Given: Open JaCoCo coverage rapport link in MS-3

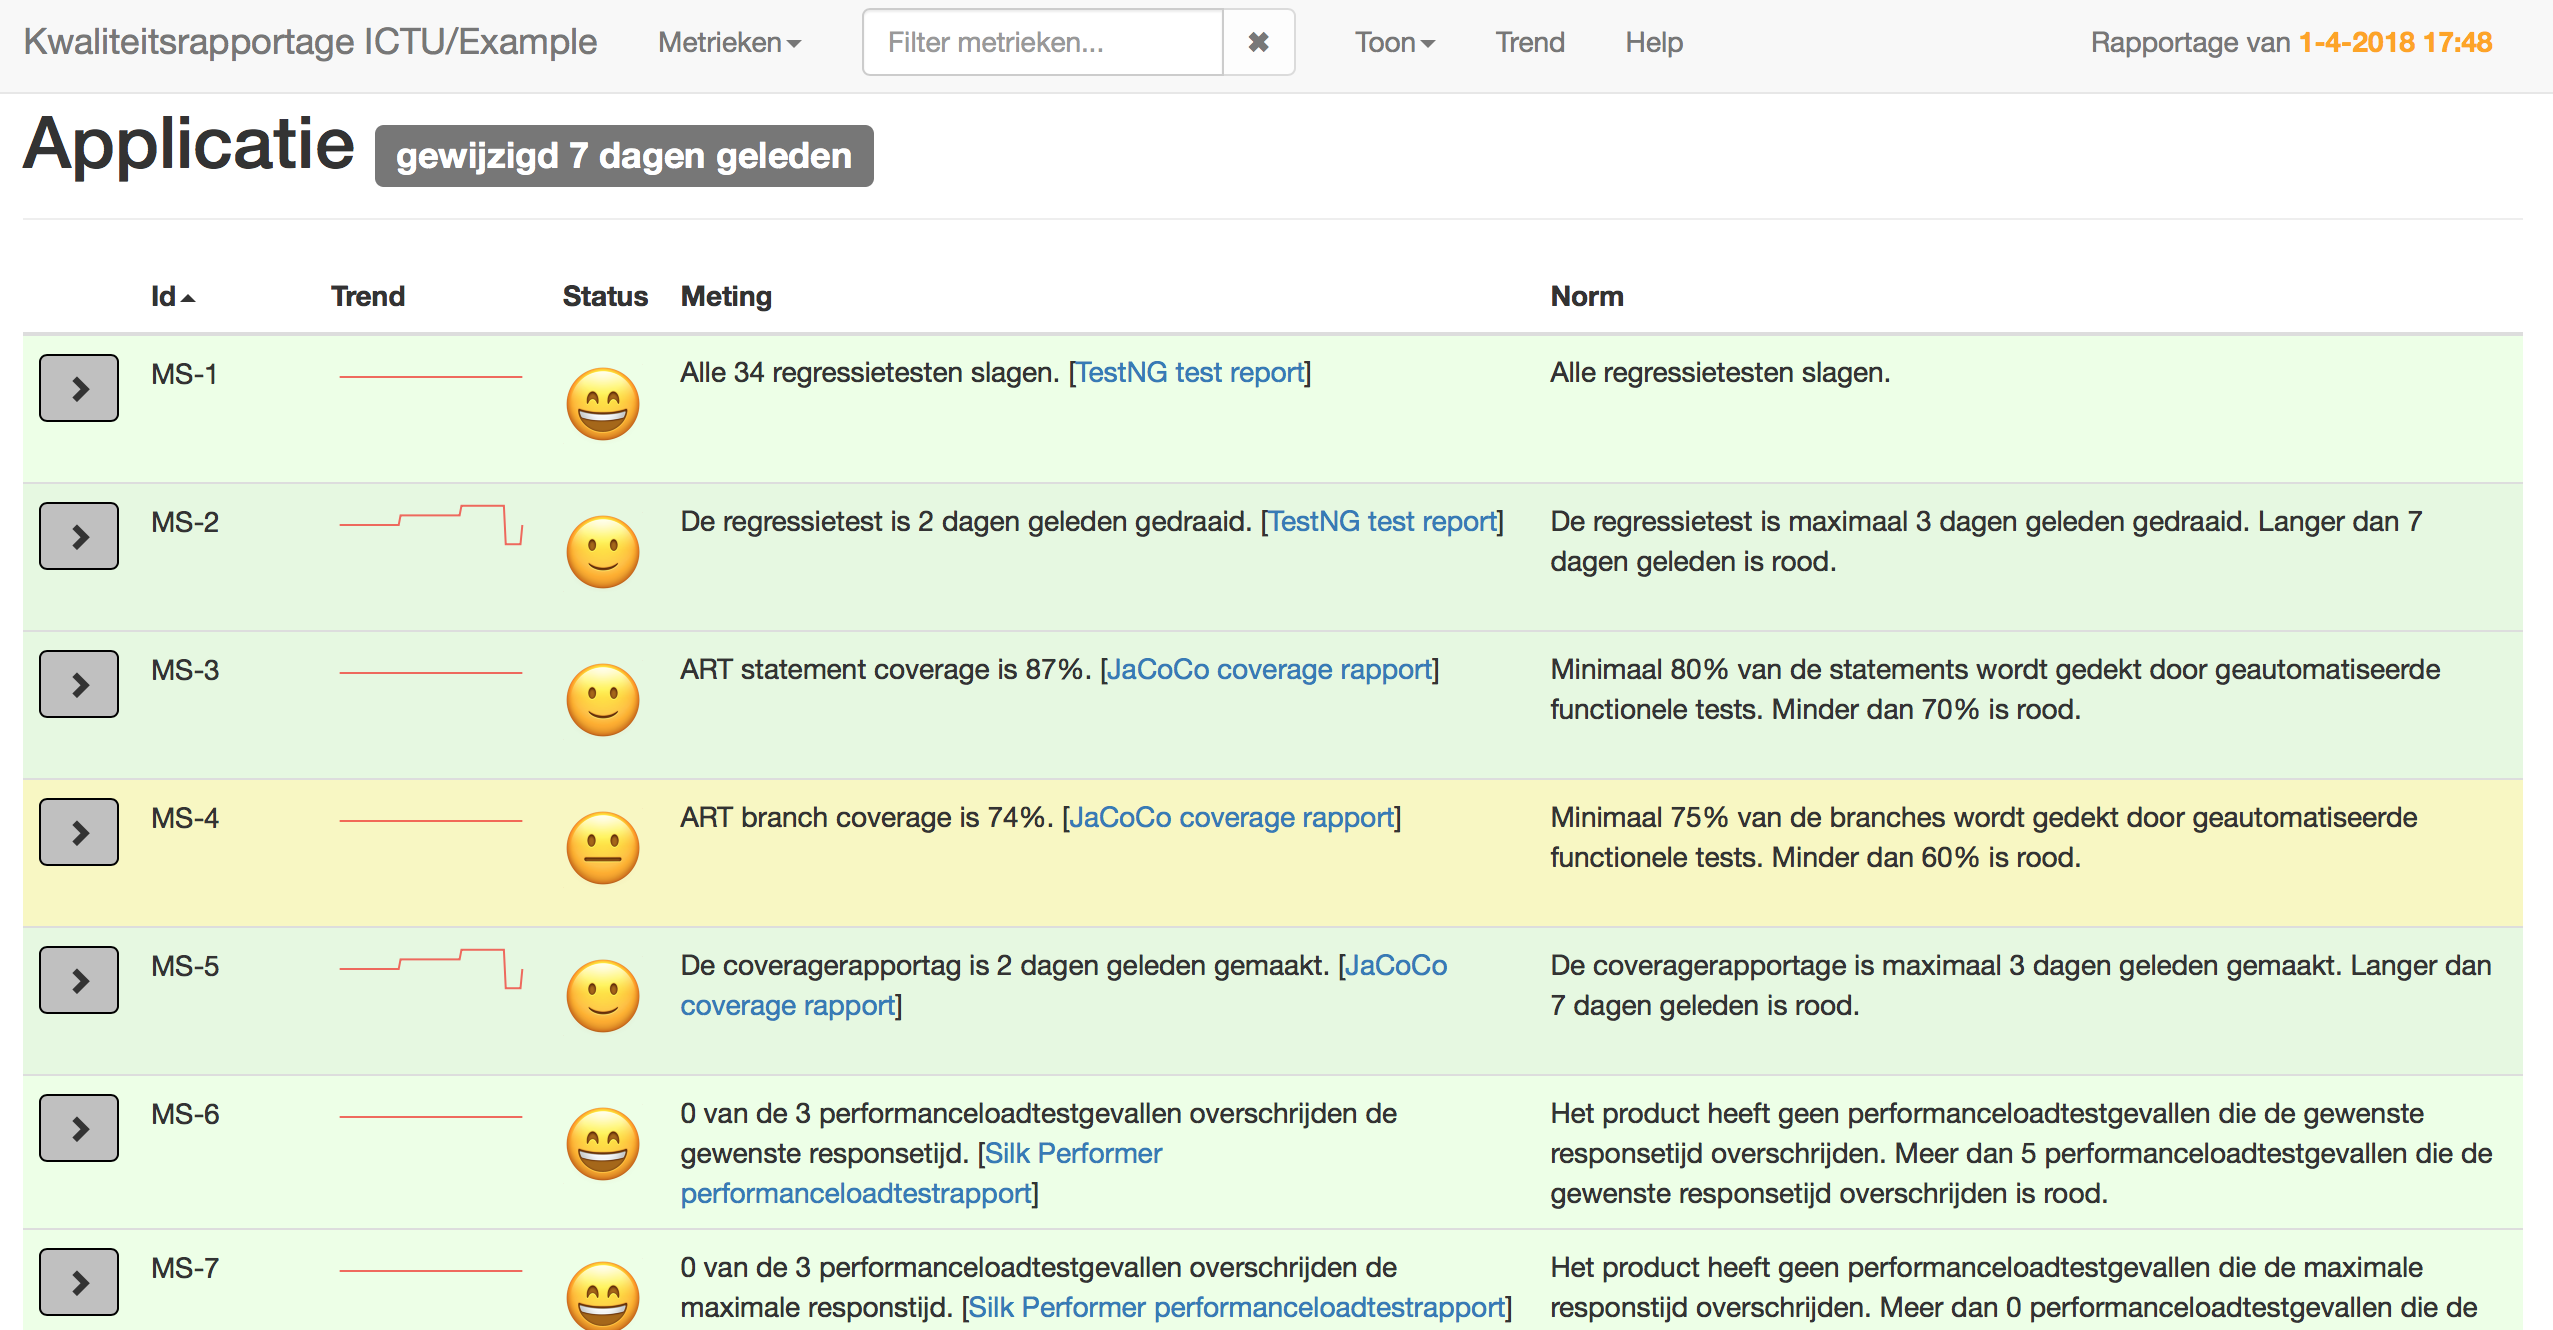Looking at the screenshot, I should pos(1270,669).
